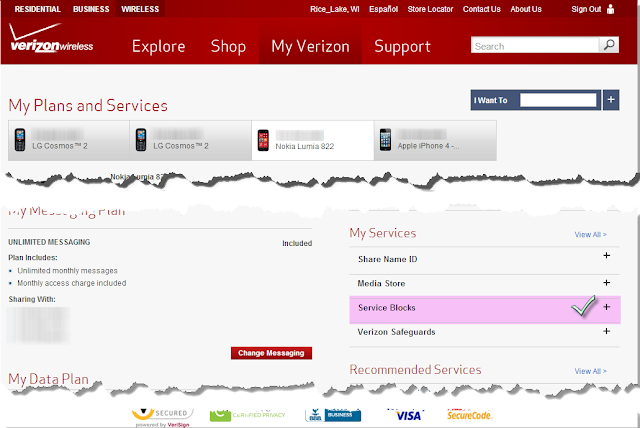The image size is (640, 428).
Task: Click into the Search input field
Action: point(535,45)
